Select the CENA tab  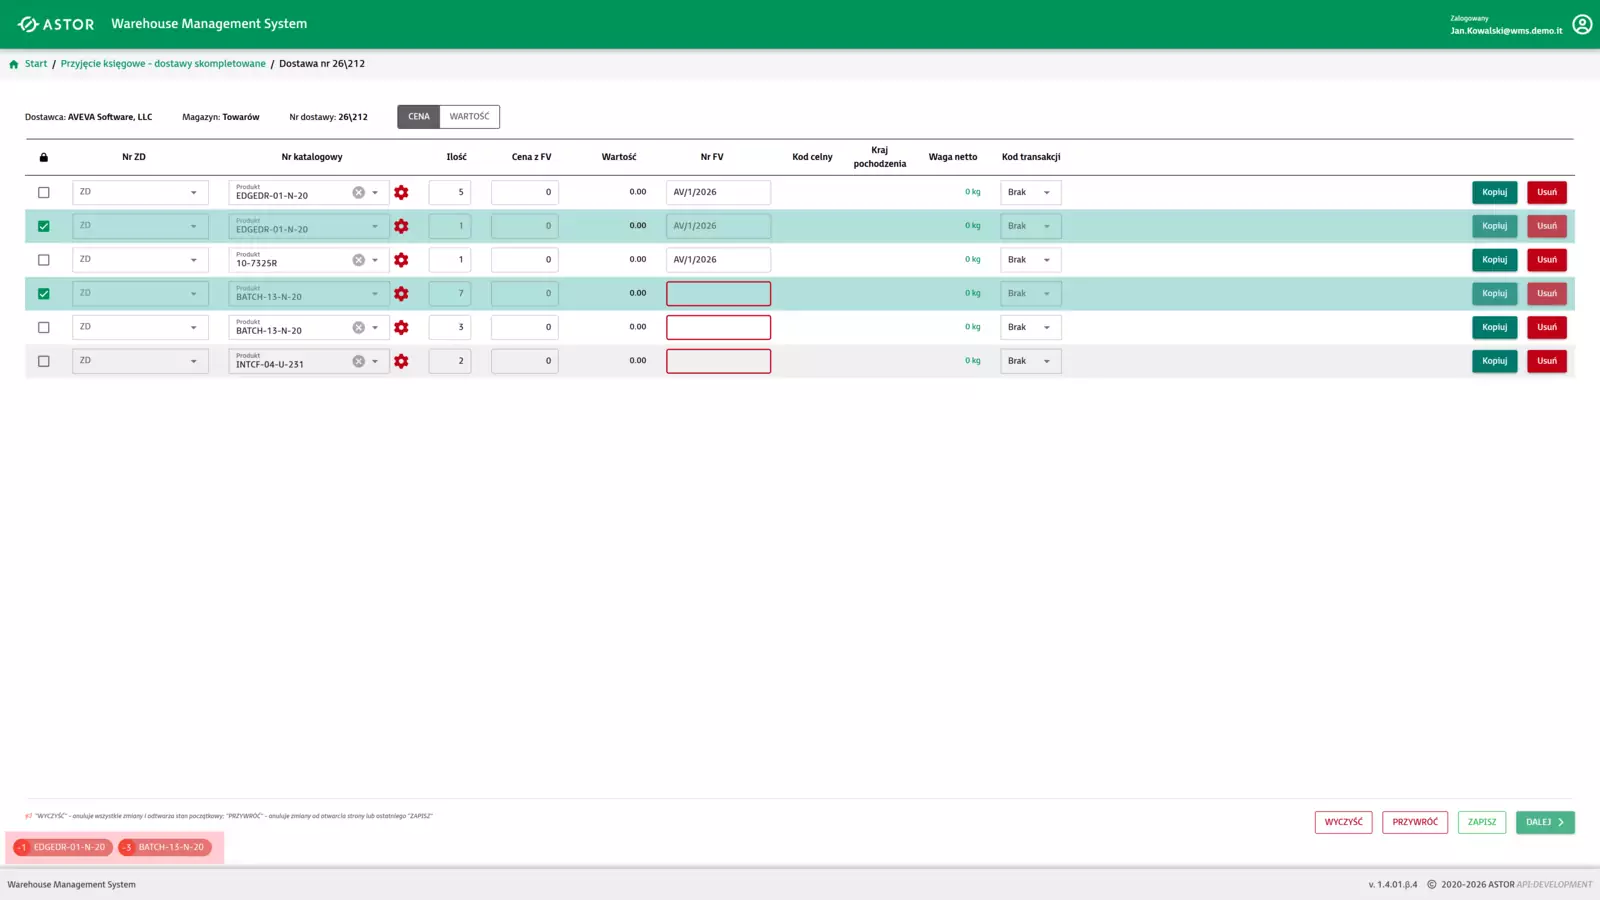[418, 117]
